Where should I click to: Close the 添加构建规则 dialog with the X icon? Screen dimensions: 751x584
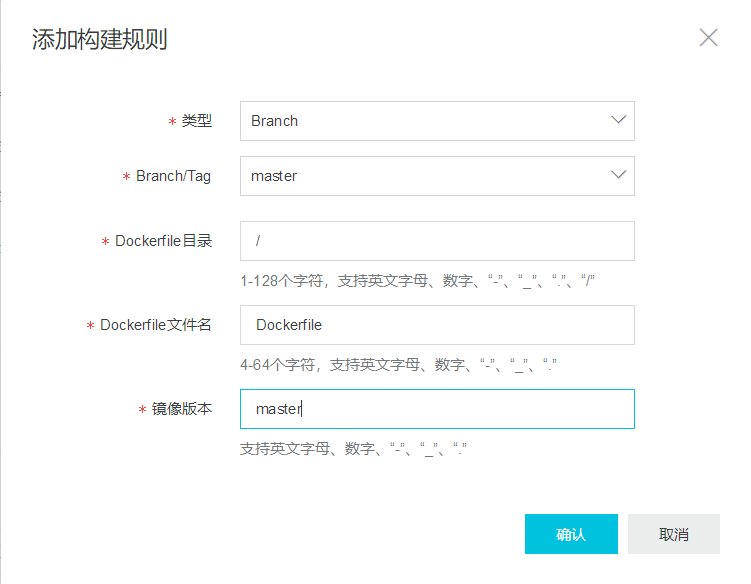(708, 37)
